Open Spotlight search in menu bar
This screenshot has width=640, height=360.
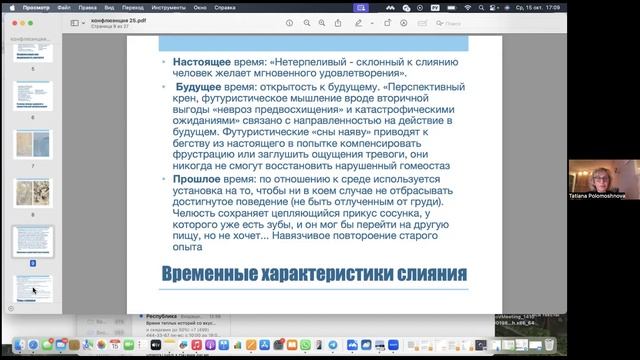[481, 7]
